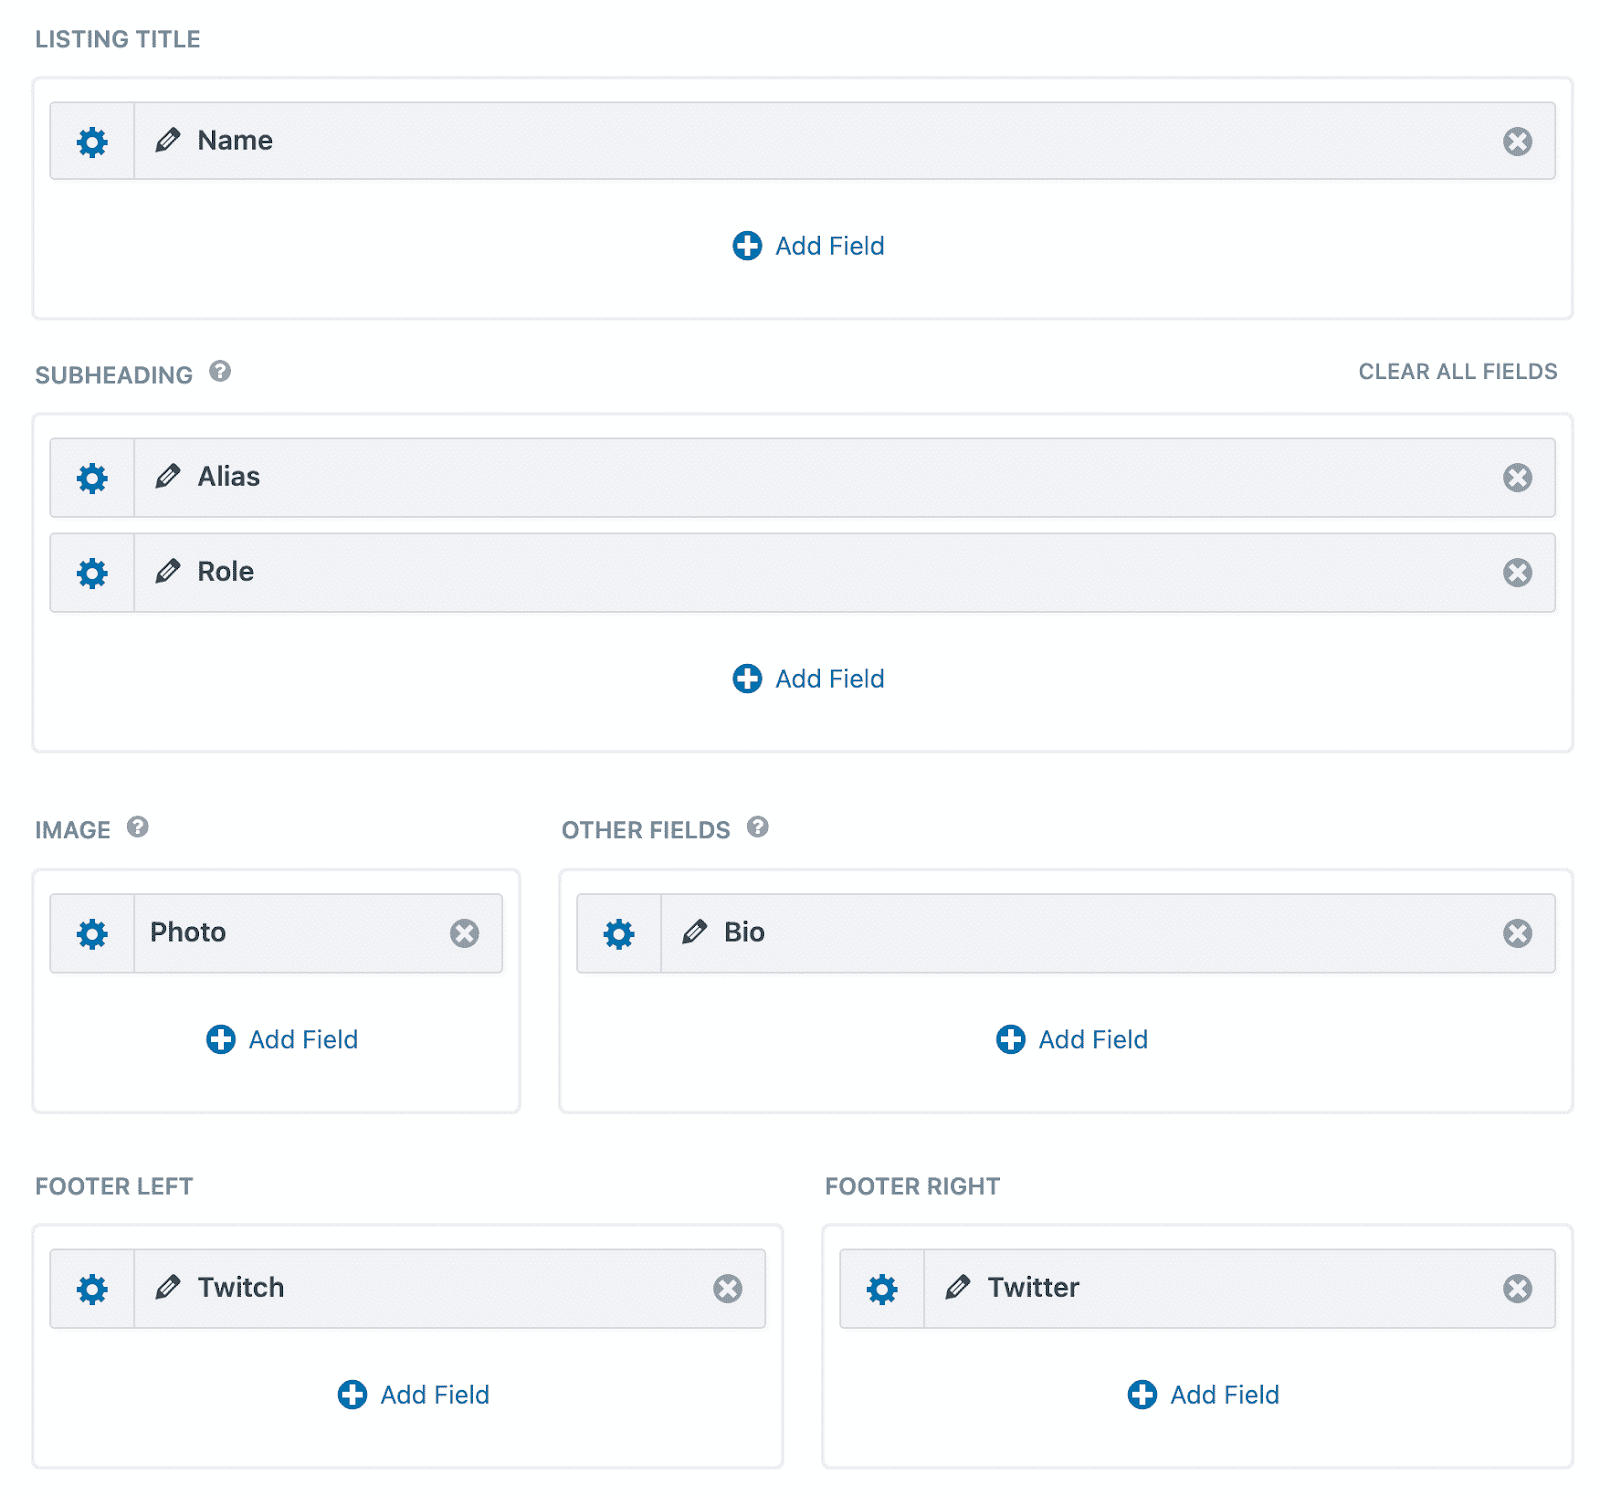Add a field under Footer Right
This screenshot has width=1600, height=1496.
pos(1203,1395)
